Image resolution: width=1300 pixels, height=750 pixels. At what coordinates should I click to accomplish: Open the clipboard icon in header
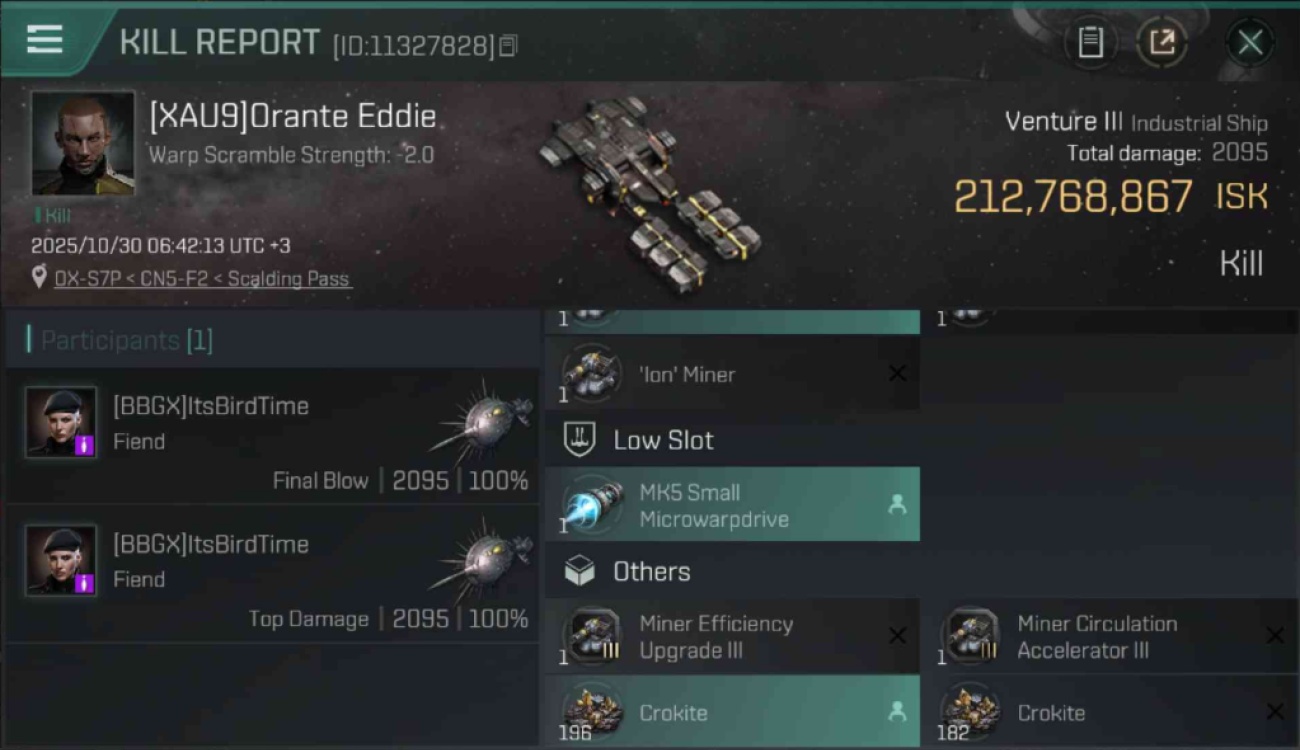coord(1090,43)
